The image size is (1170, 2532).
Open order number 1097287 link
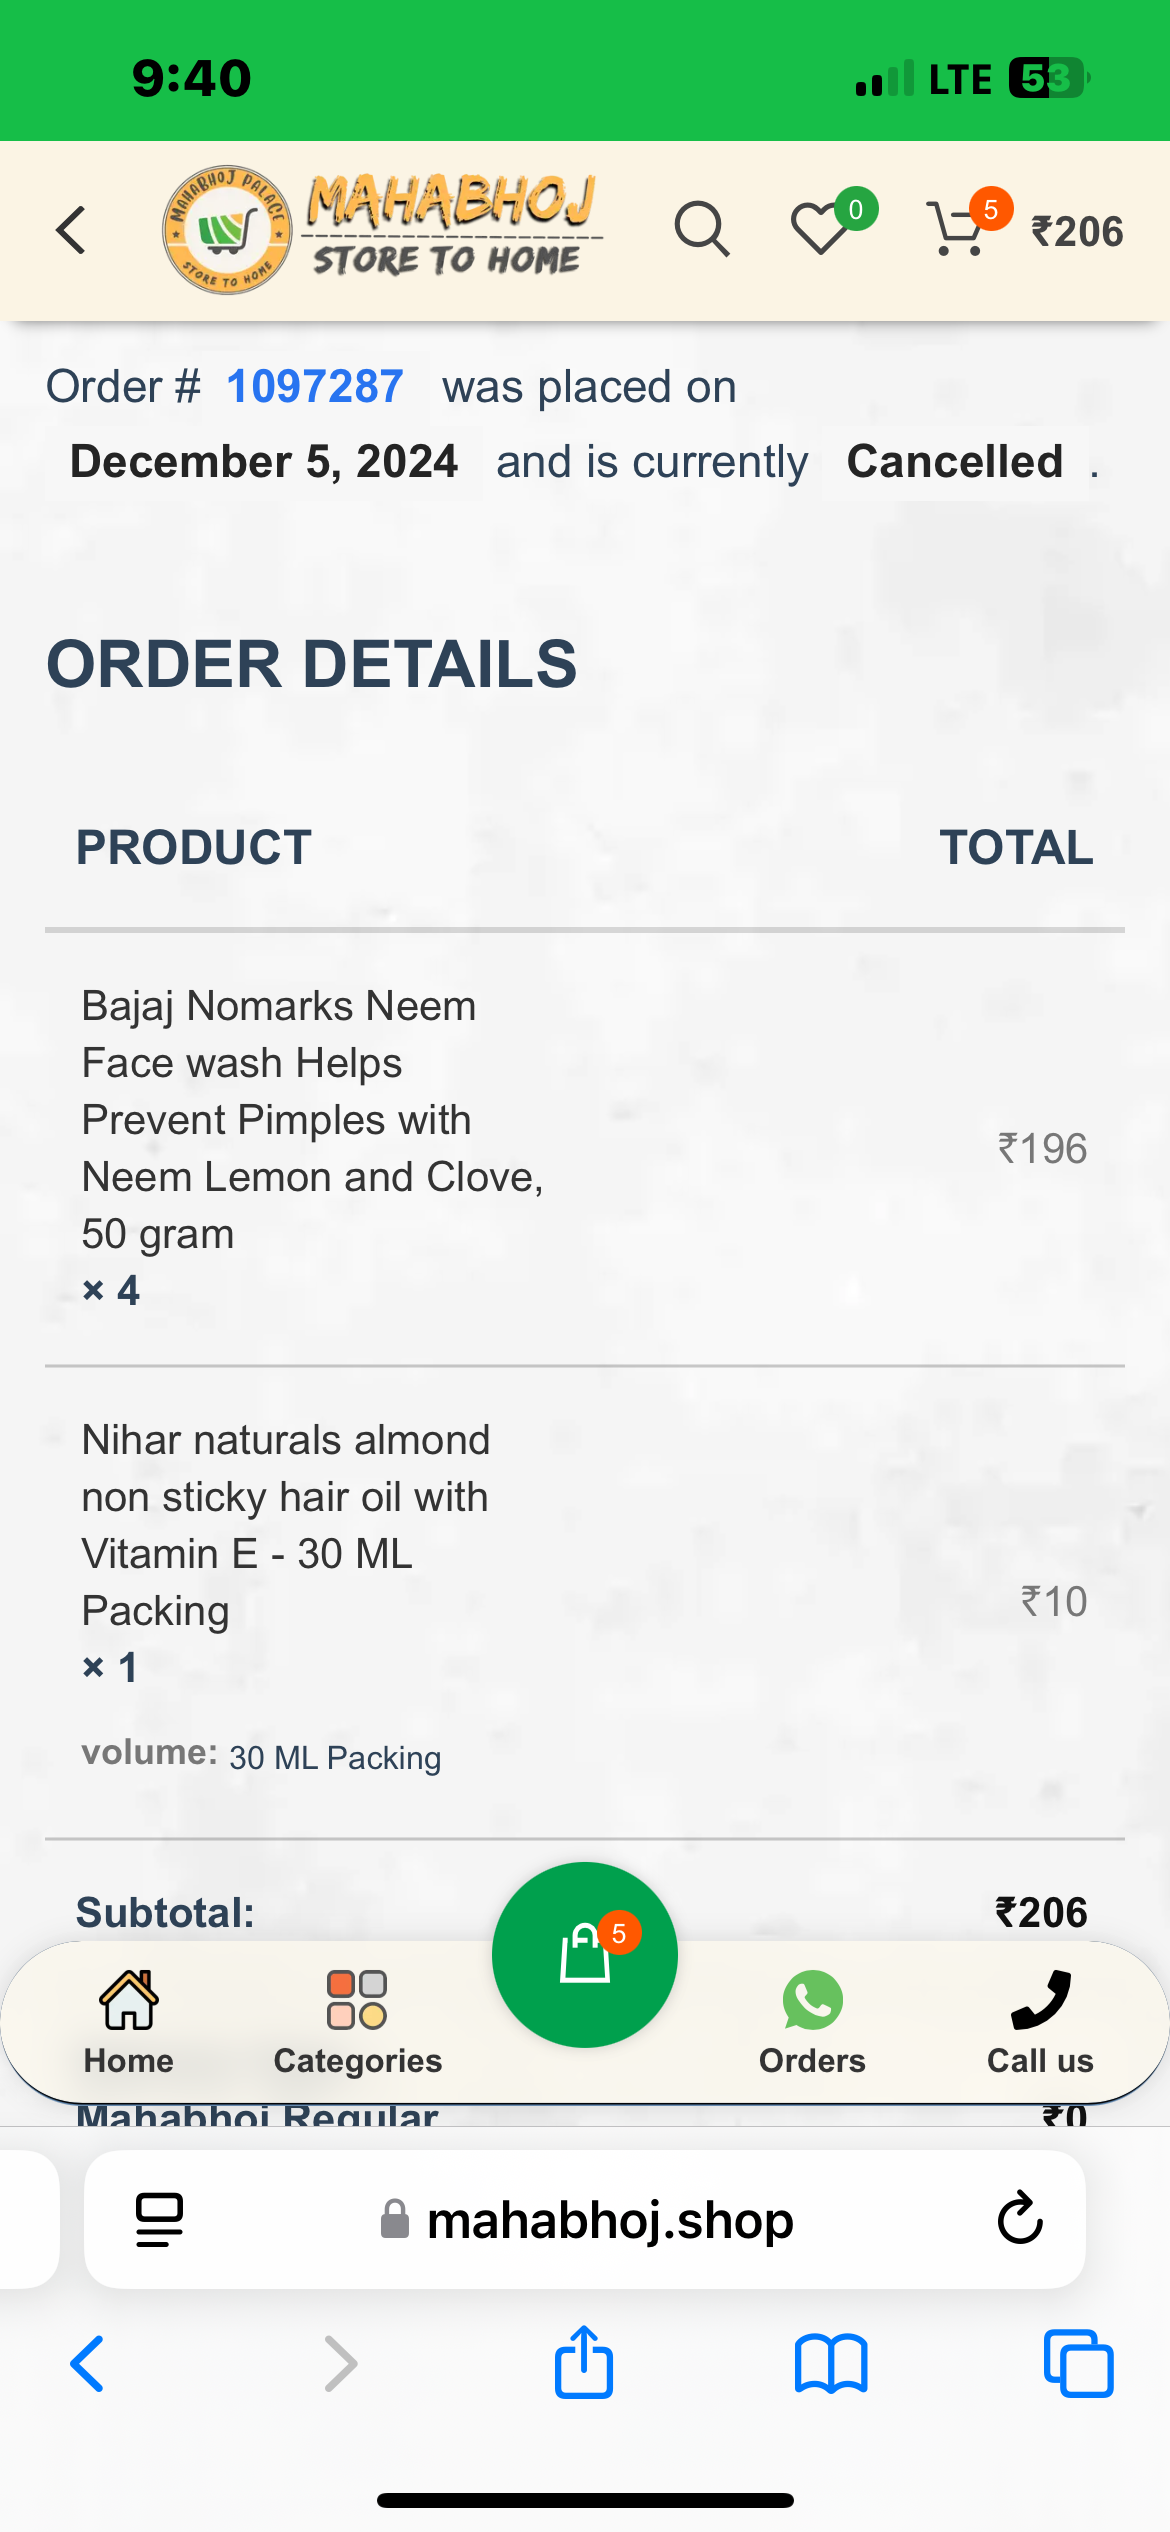coord(314,387)
